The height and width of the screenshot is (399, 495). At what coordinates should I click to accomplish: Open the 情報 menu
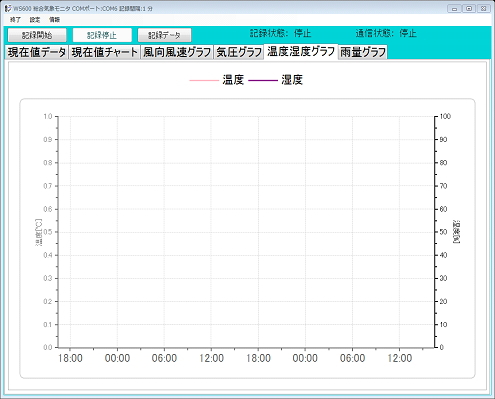coord(54,20)
